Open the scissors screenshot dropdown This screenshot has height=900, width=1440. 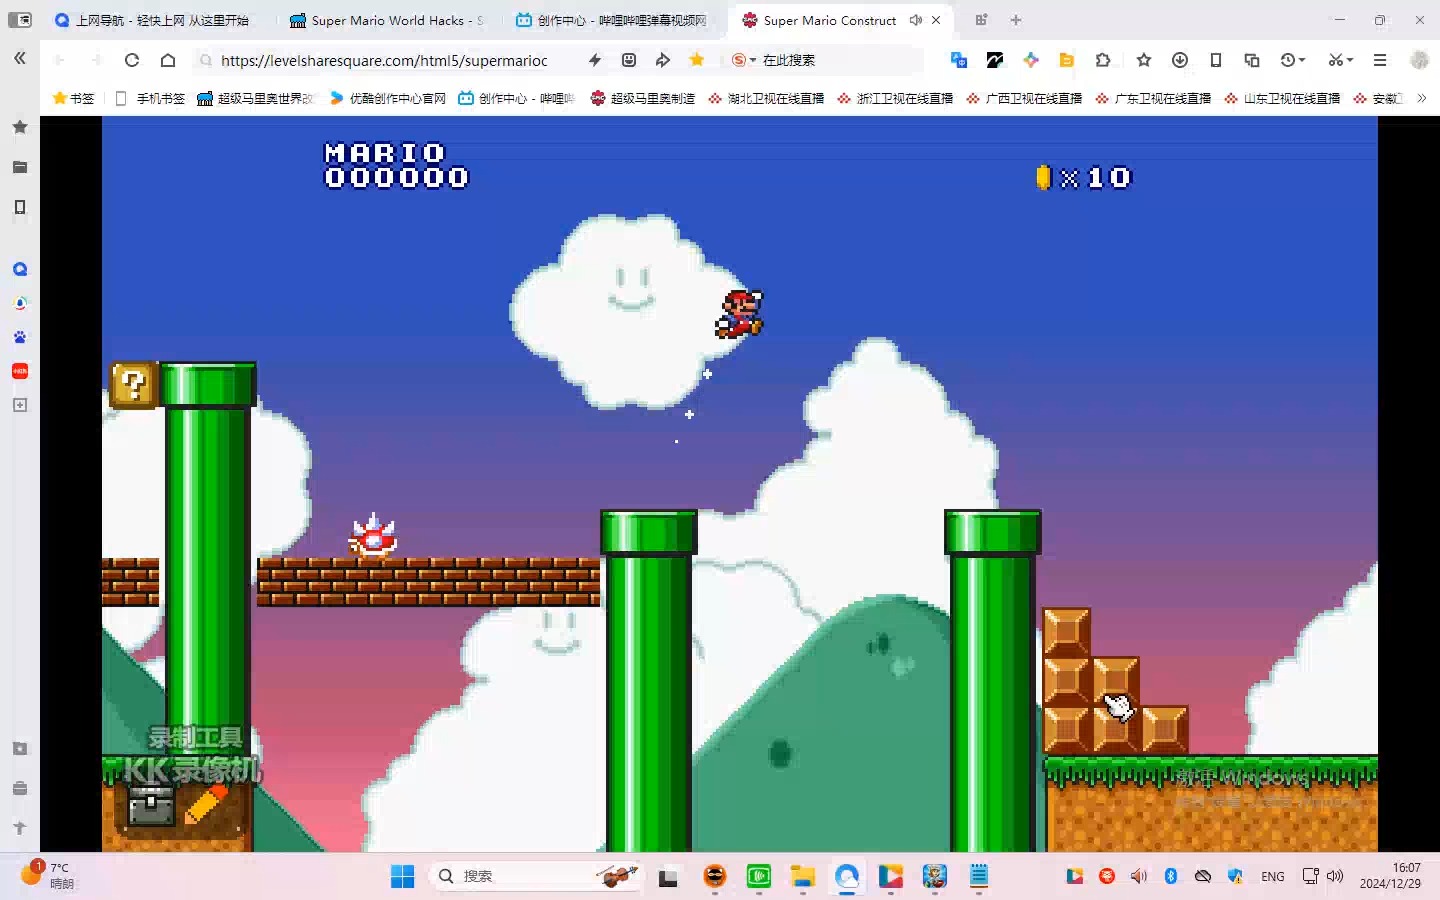pos(1341,60)
